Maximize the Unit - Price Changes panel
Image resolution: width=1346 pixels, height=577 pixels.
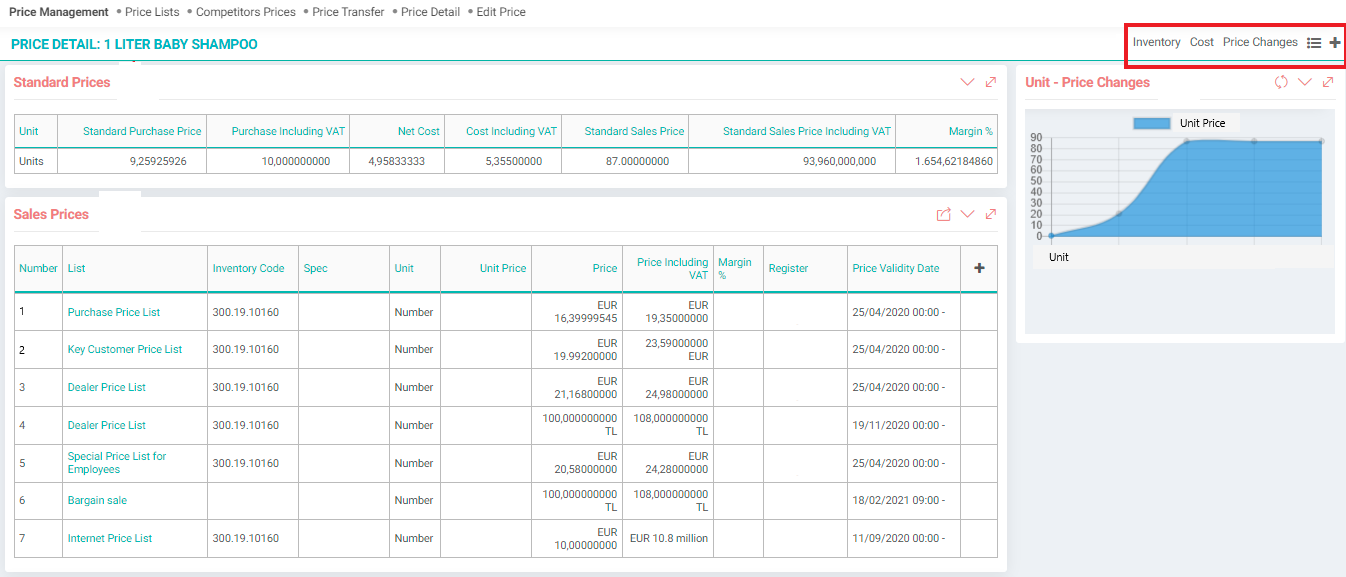coord(1328,82)
